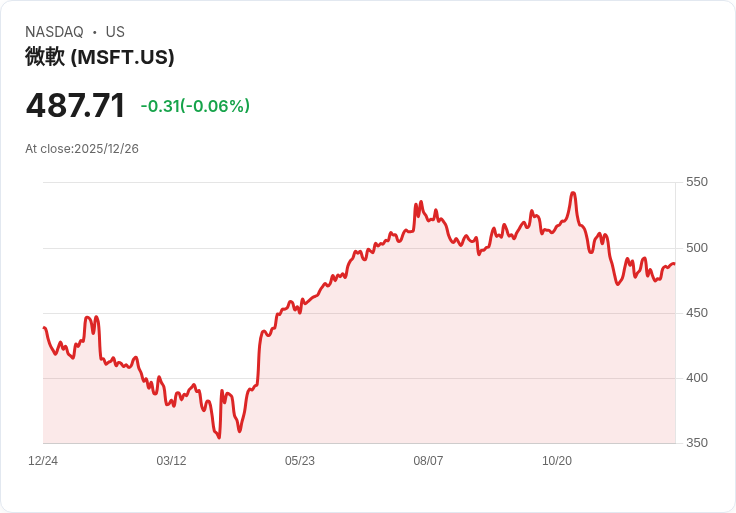The height and width of the screenshot is (513, 736).
Task: Open the 微軟 (MSFT.US) stock title
Action: [x=100, y=57]
